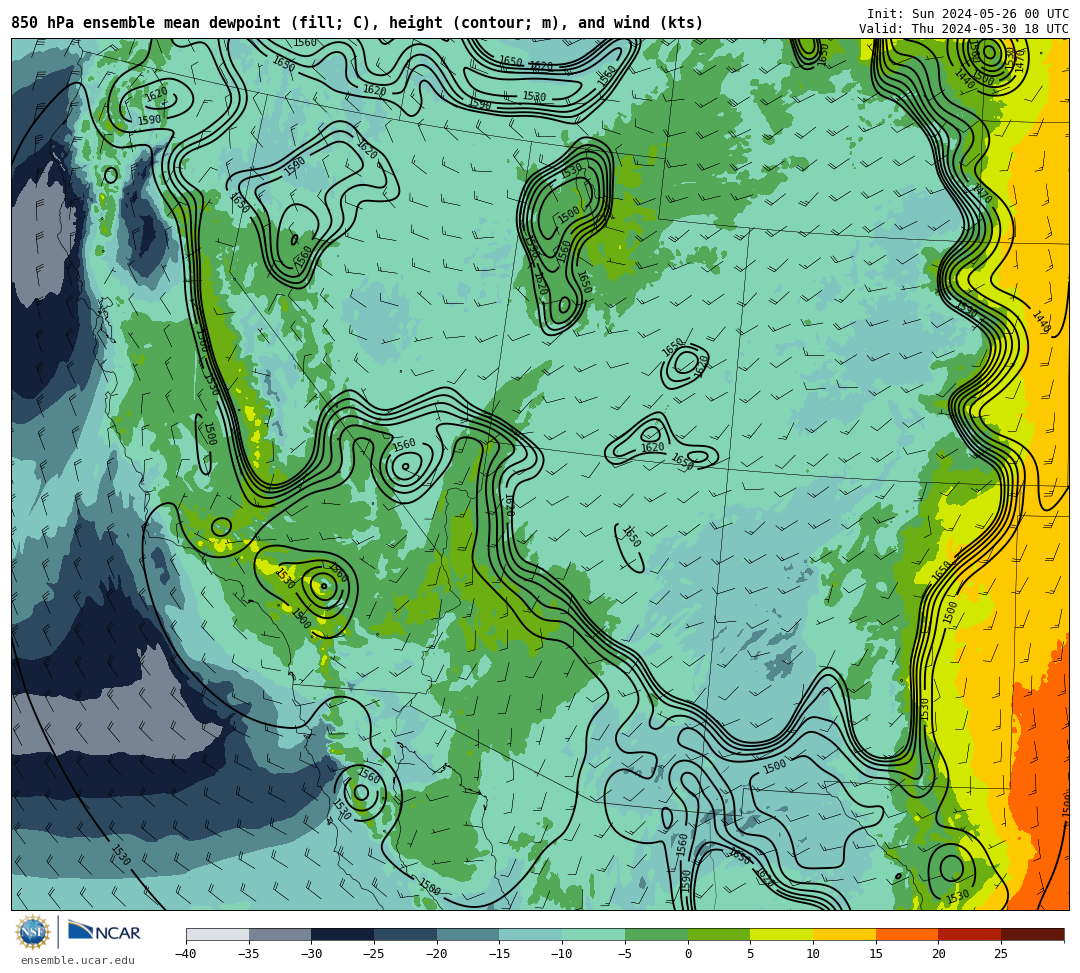Click the -5 colorbar tick label

pyautogui.click(x=625, y=954)
